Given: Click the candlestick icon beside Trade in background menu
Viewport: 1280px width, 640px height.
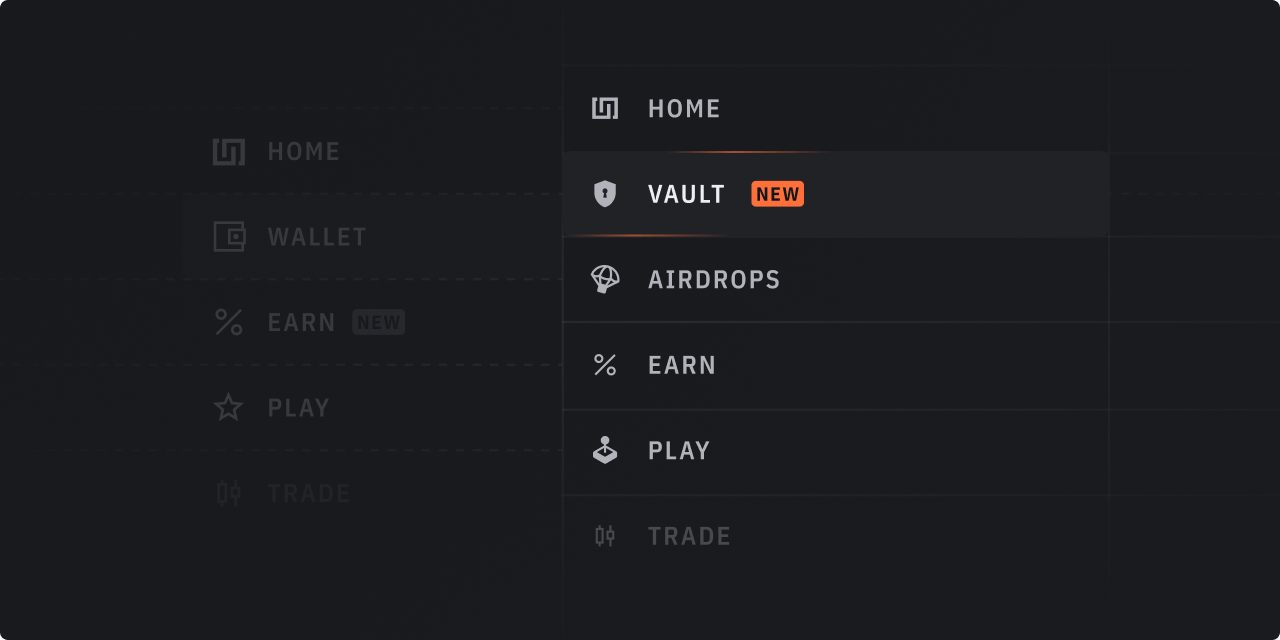Looking at the screenshot, I should [x=229, y=493].
